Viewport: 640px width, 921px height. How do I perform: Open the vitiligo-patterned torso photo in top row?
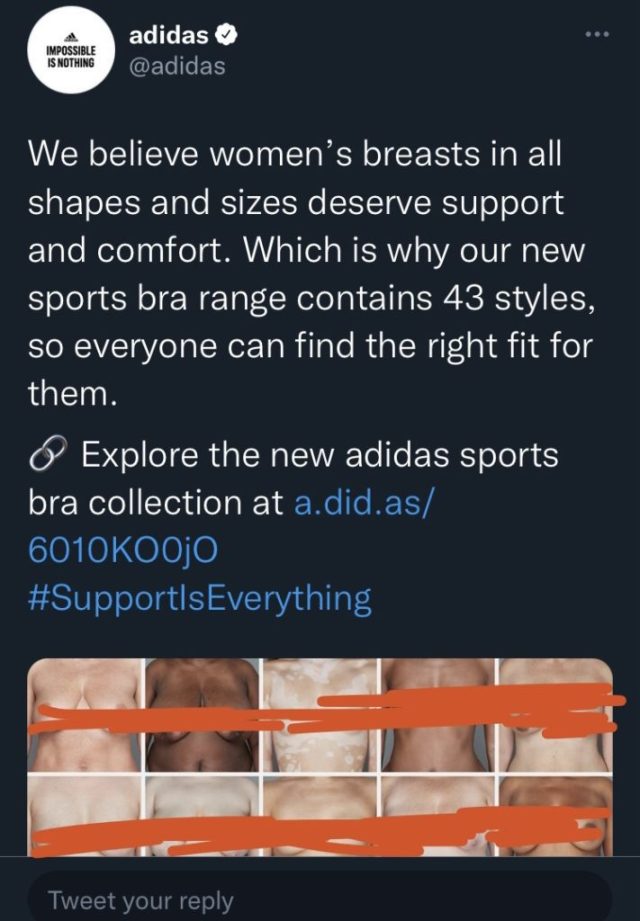click(320, 715)
